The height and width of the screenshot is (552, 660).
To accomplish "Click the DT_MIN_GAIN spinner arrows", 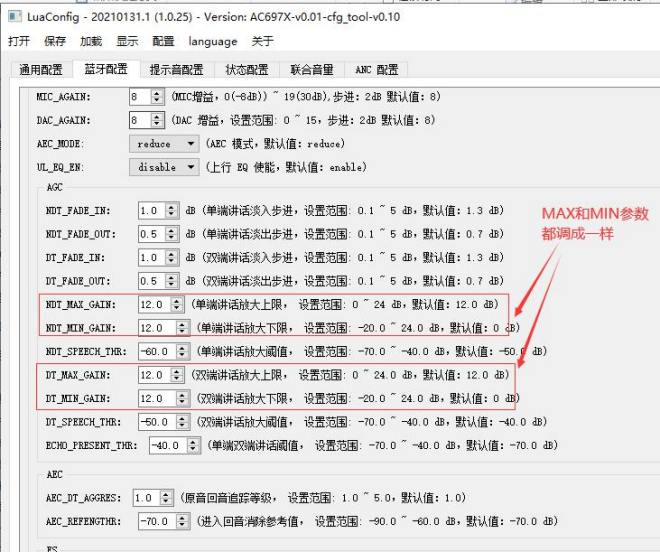I will 182,399.
